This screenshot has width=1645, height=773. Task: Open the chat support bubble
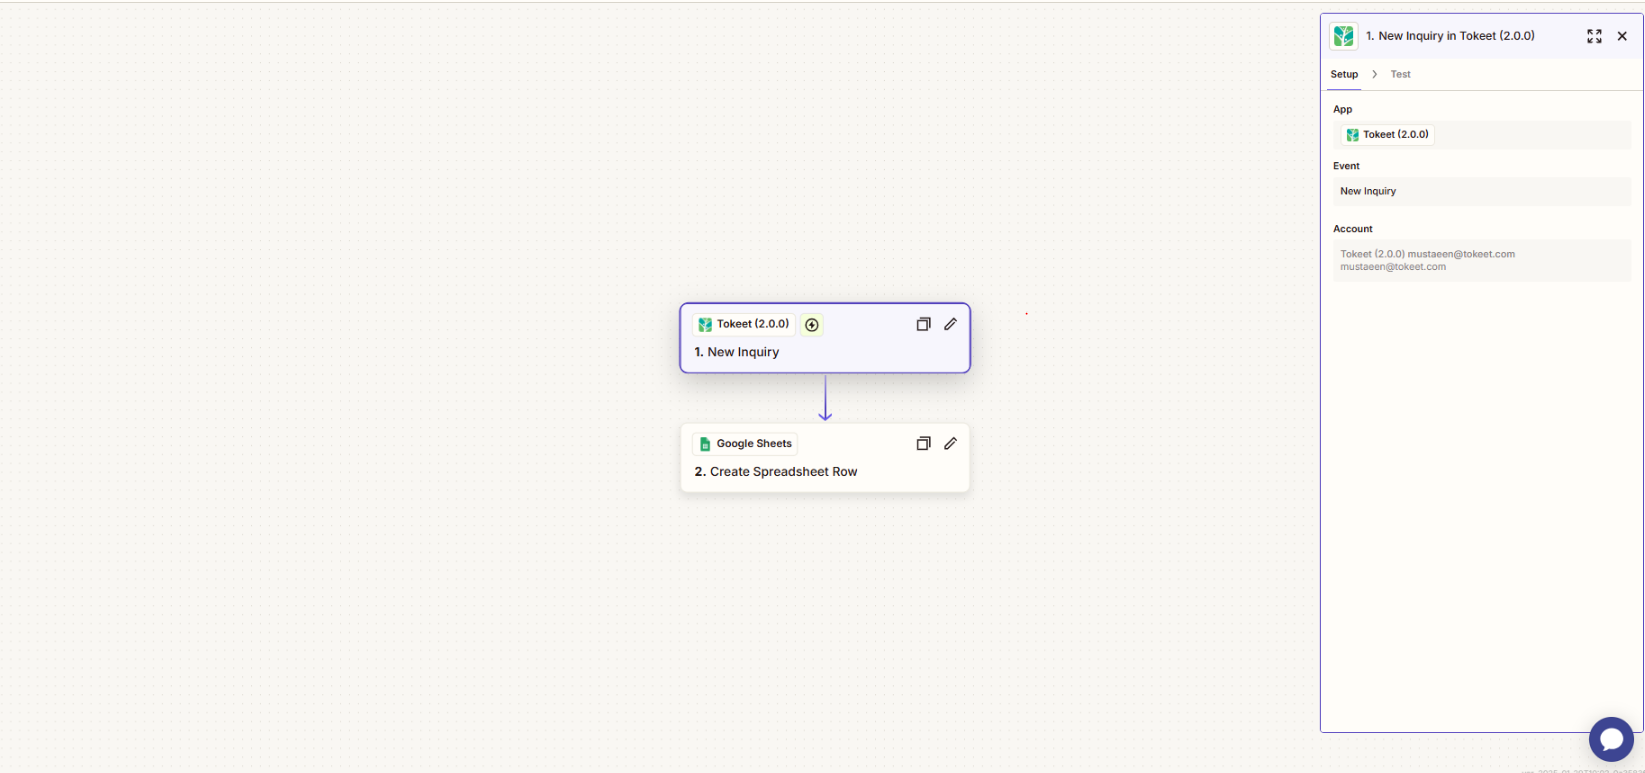(x=1611, y=739)
